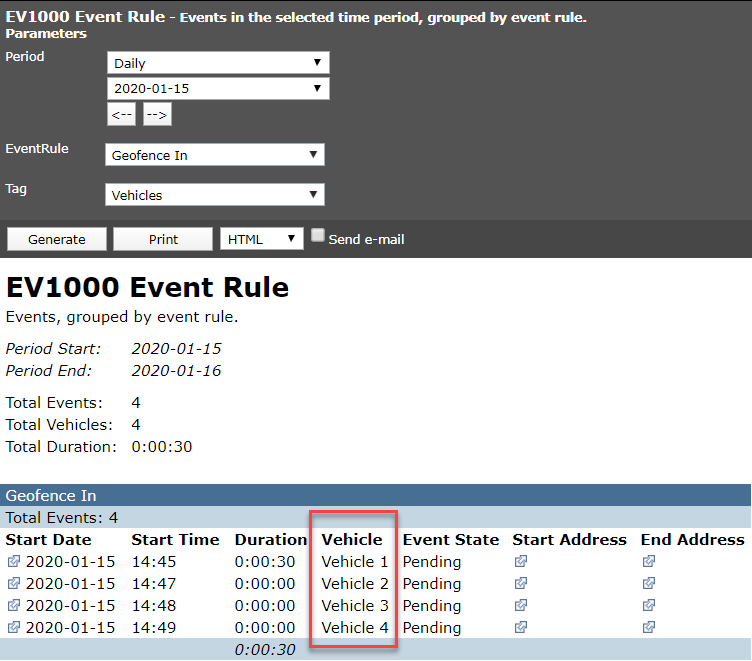Open event link icon beside the 14:47 start date
This screenshot has width=752, height=661.
[14, 583]
